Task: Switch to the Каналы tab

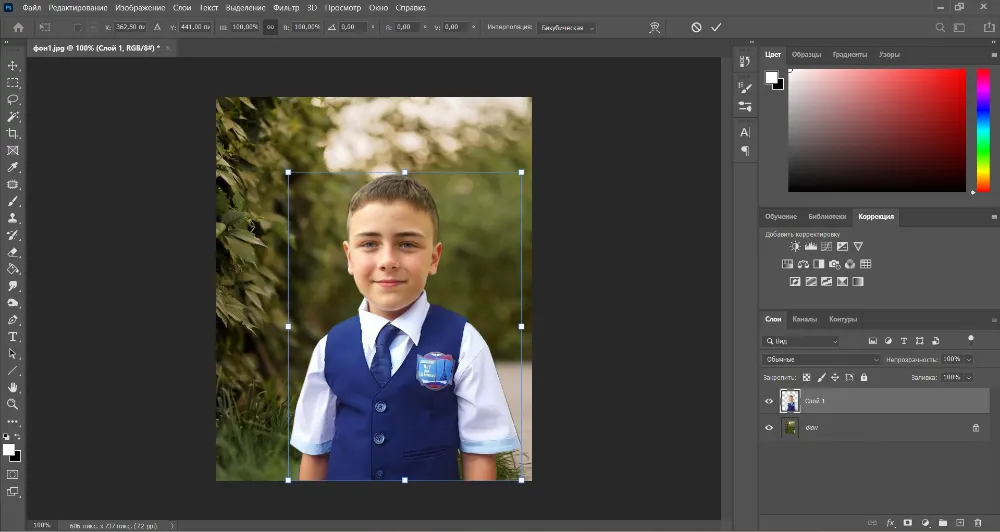Action: (804, 320)
